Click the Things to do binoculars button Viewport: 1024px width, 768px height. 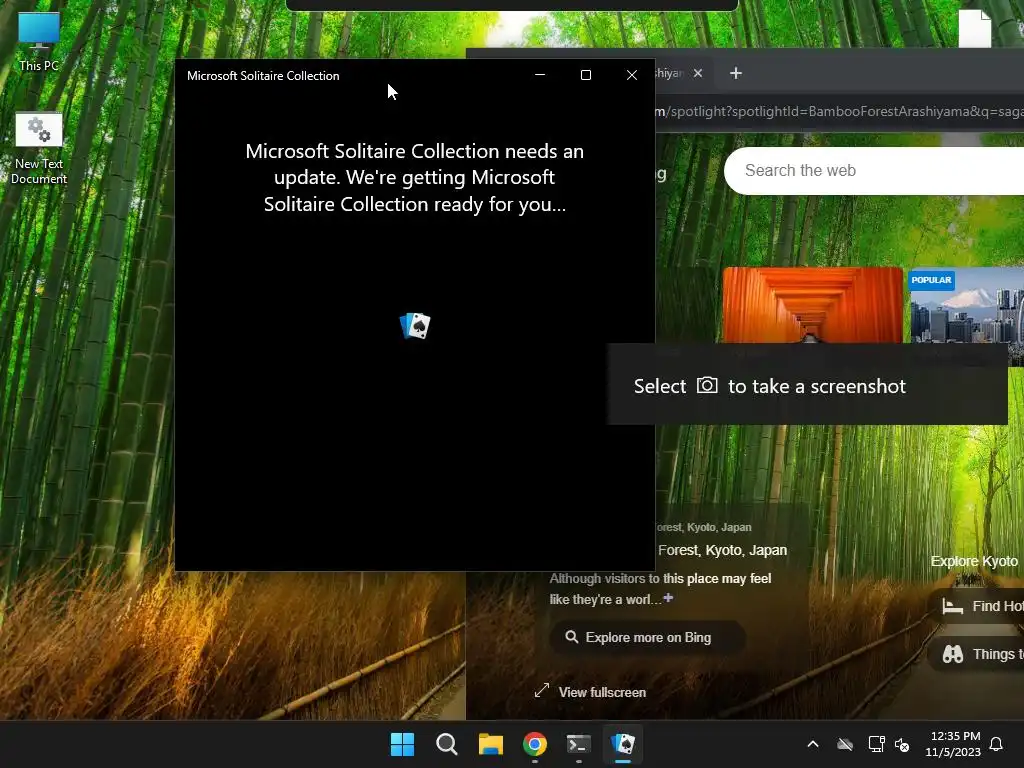pos(976,654)
